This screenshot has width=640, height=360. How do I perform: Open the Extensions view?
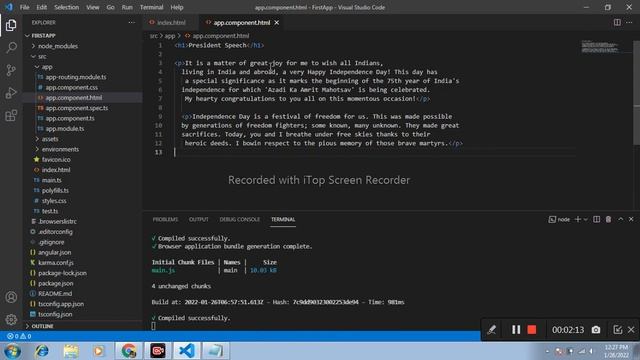pyautogui.click(x=11, y=116)
